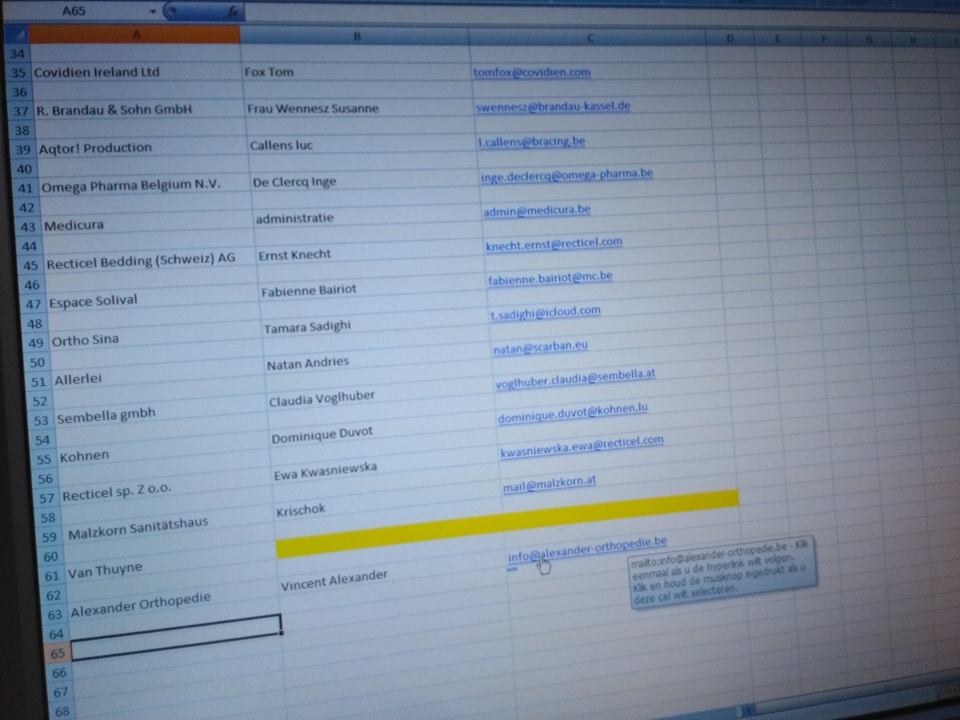Select column A header
This screenshot has width=960, height=720.
[x=135, y=35]
